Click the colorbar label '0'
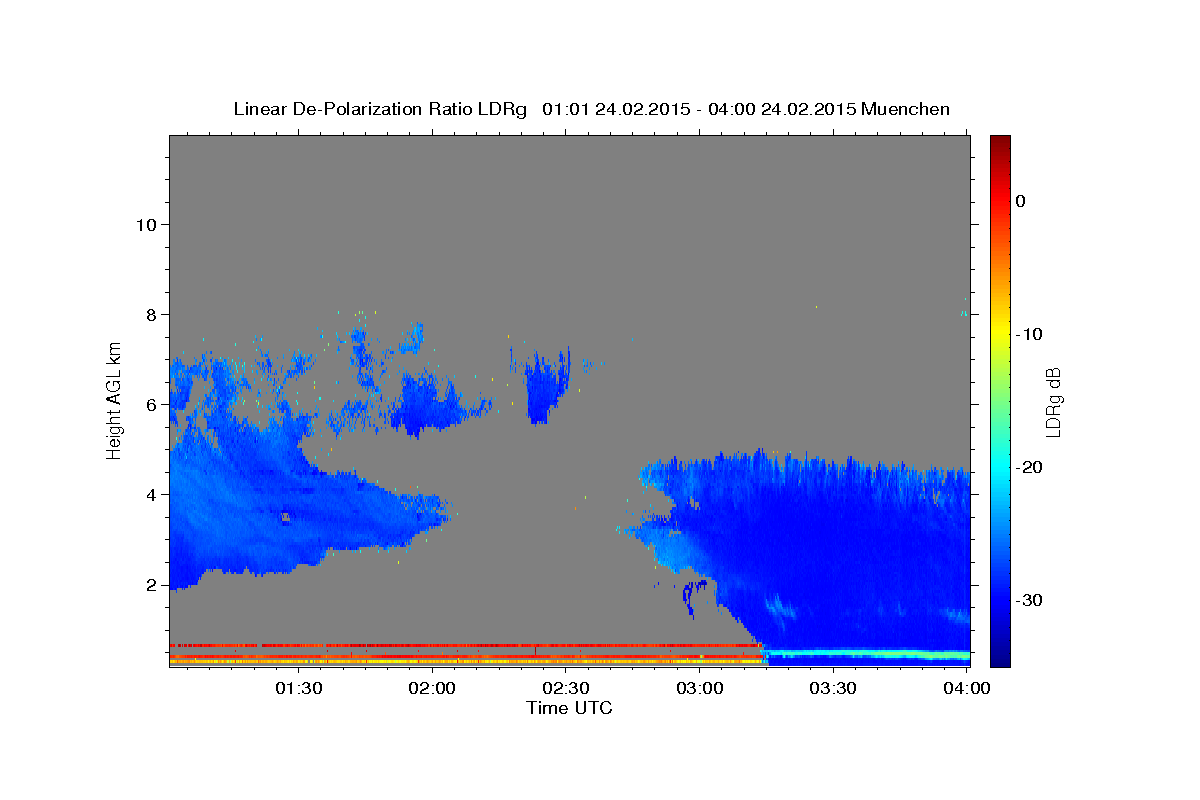Viewport: 1200px width, 800px height. [1020, 201]
